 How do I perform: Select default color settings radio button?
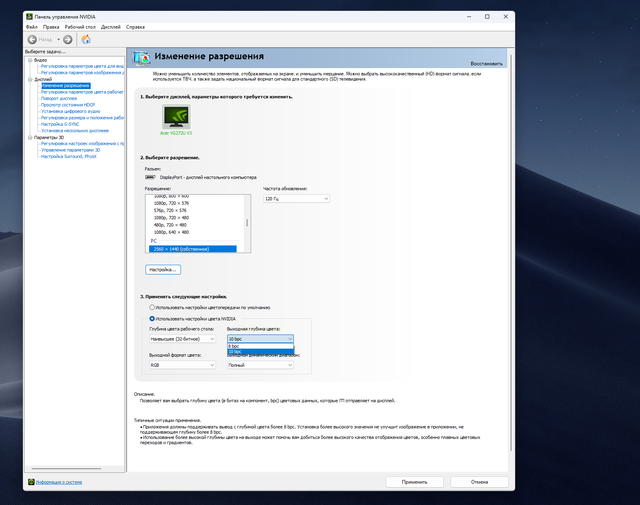point(152,307)
